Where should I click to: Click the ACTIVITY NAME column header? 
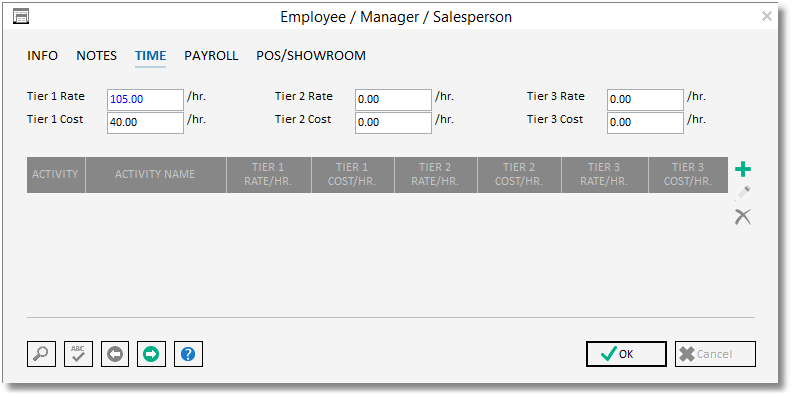tap(156, 175)
